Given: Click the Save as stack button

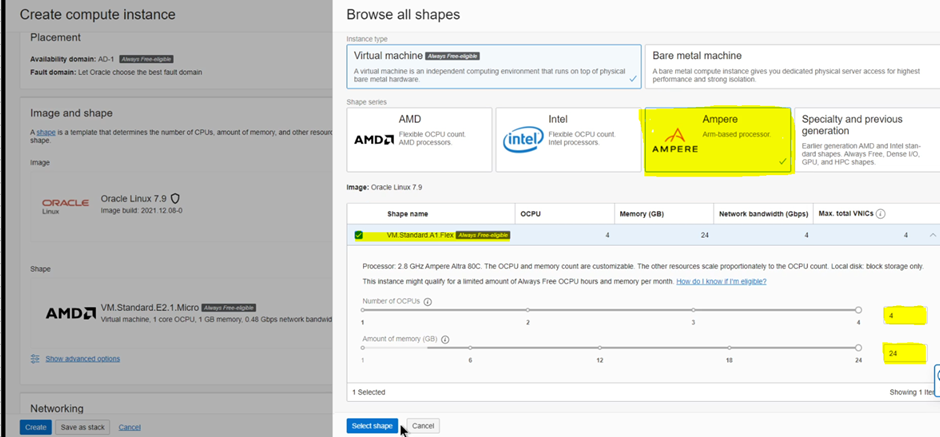Looking at the screenshot, I should tap(83, 427).
